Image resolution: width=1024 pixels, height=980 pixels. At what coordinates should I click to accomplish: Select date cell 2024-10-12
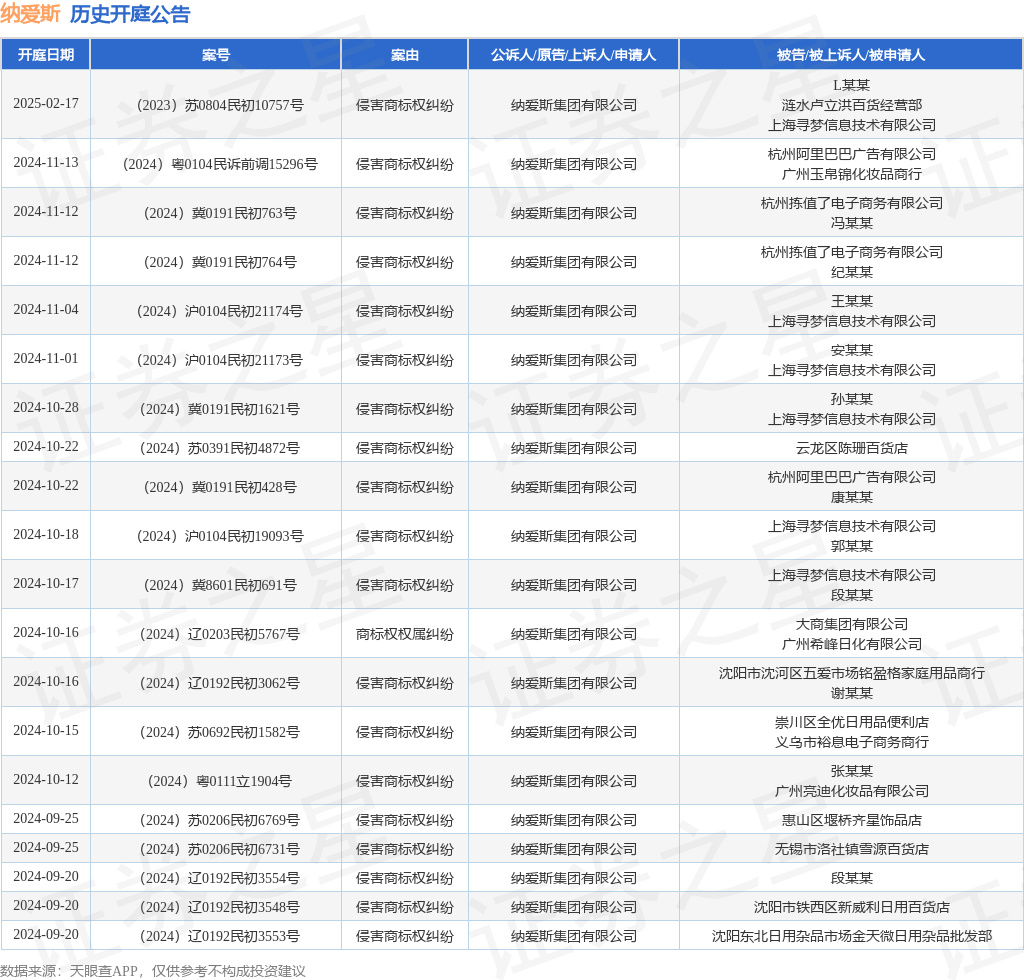coord(46,780)
